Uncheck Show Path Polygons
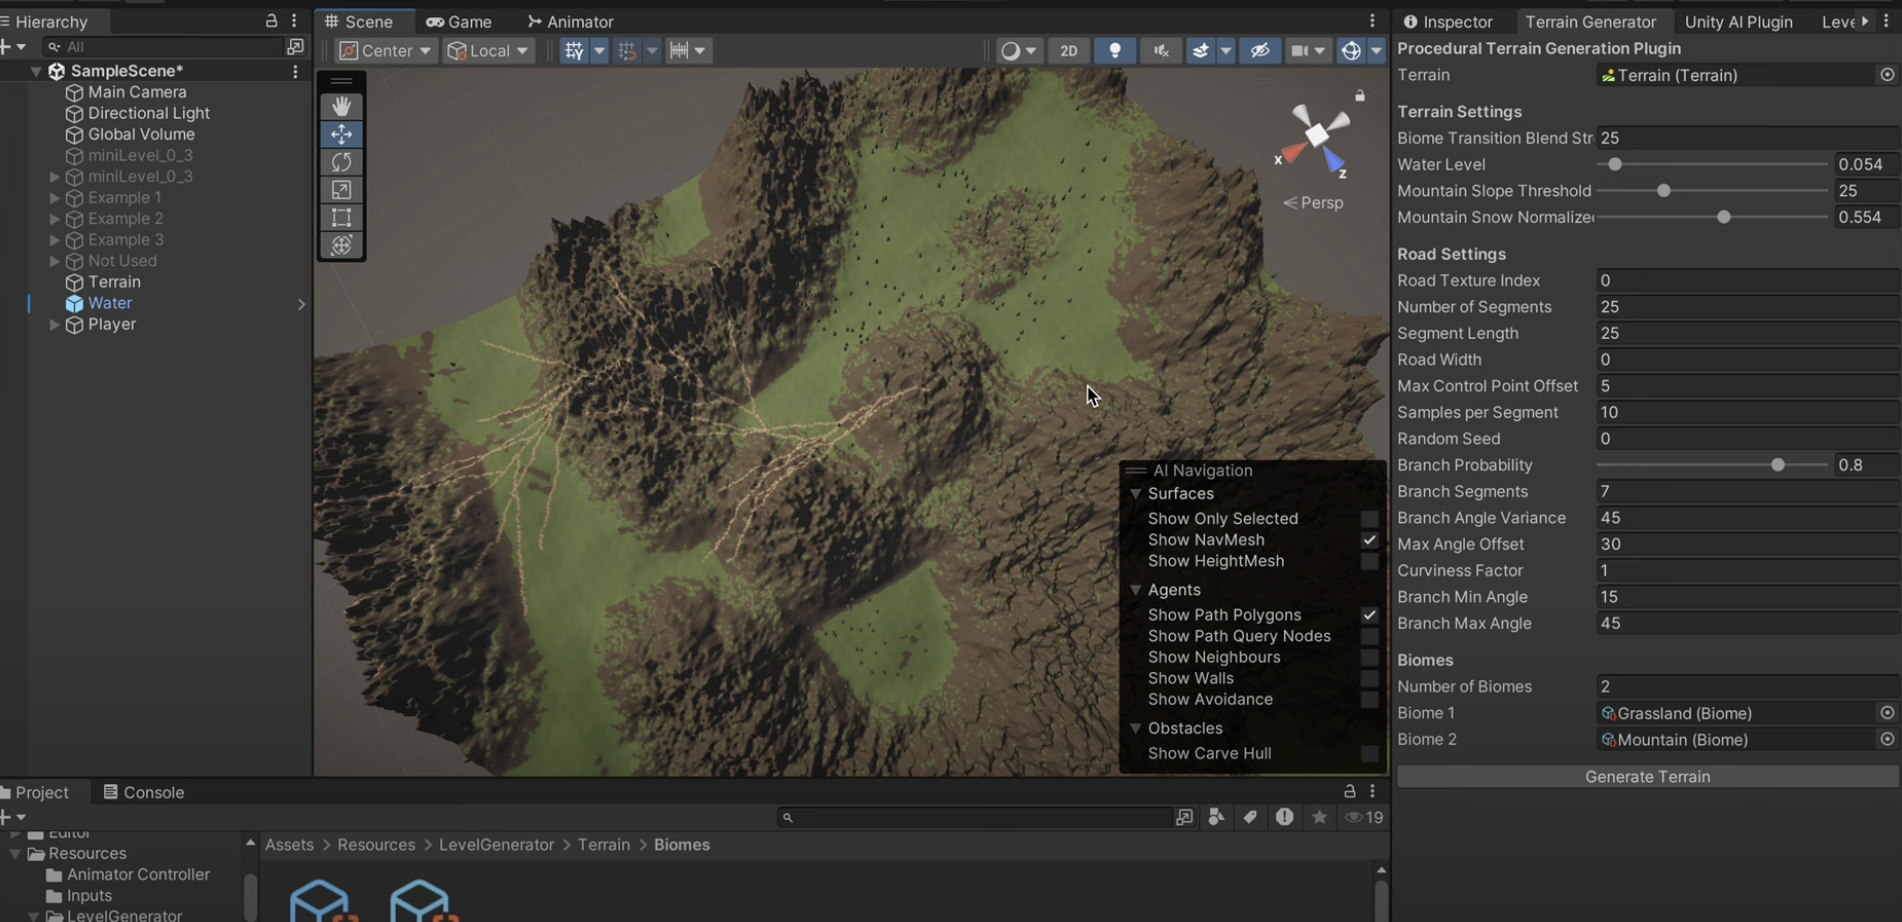 point(1369,615)
